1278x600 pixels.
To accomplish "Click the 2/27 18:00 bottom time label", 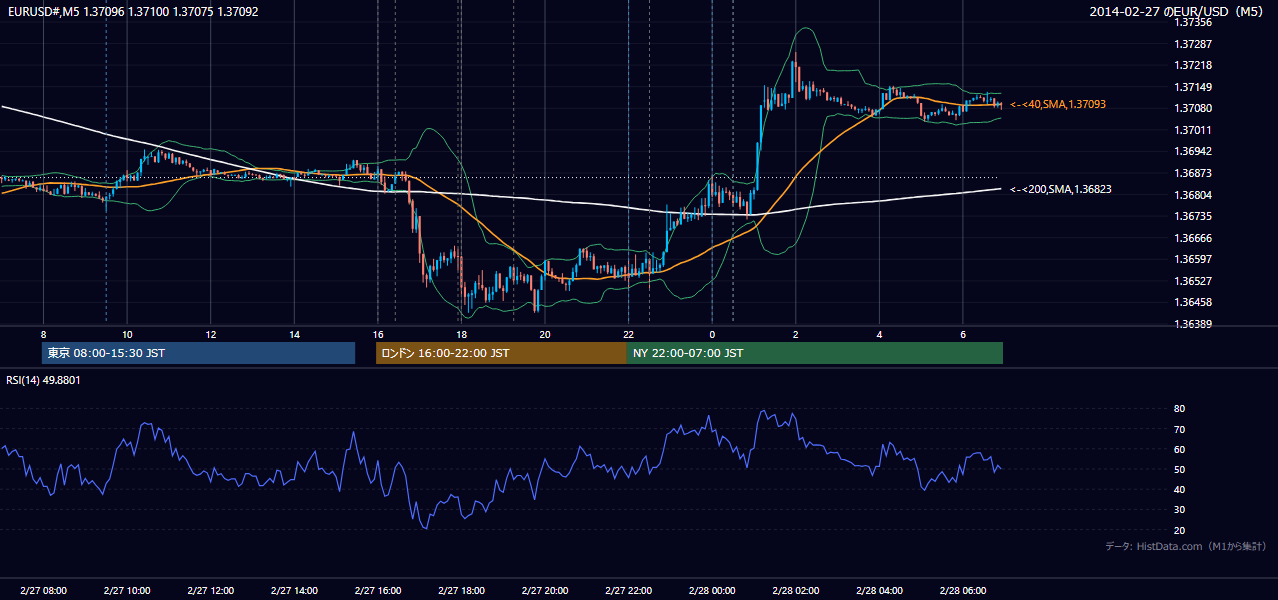I will click(461, 591).
